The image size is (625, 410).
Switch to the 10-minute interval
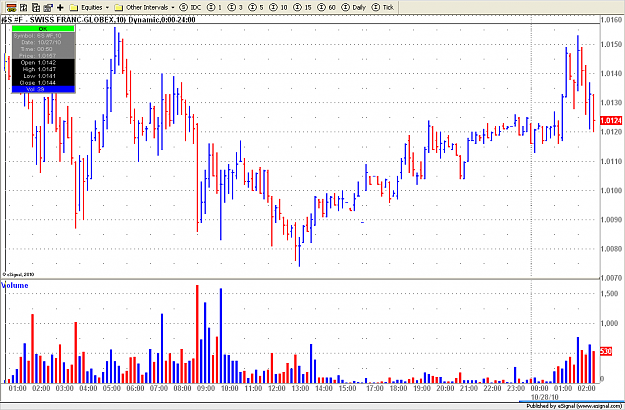click(278, 7)
